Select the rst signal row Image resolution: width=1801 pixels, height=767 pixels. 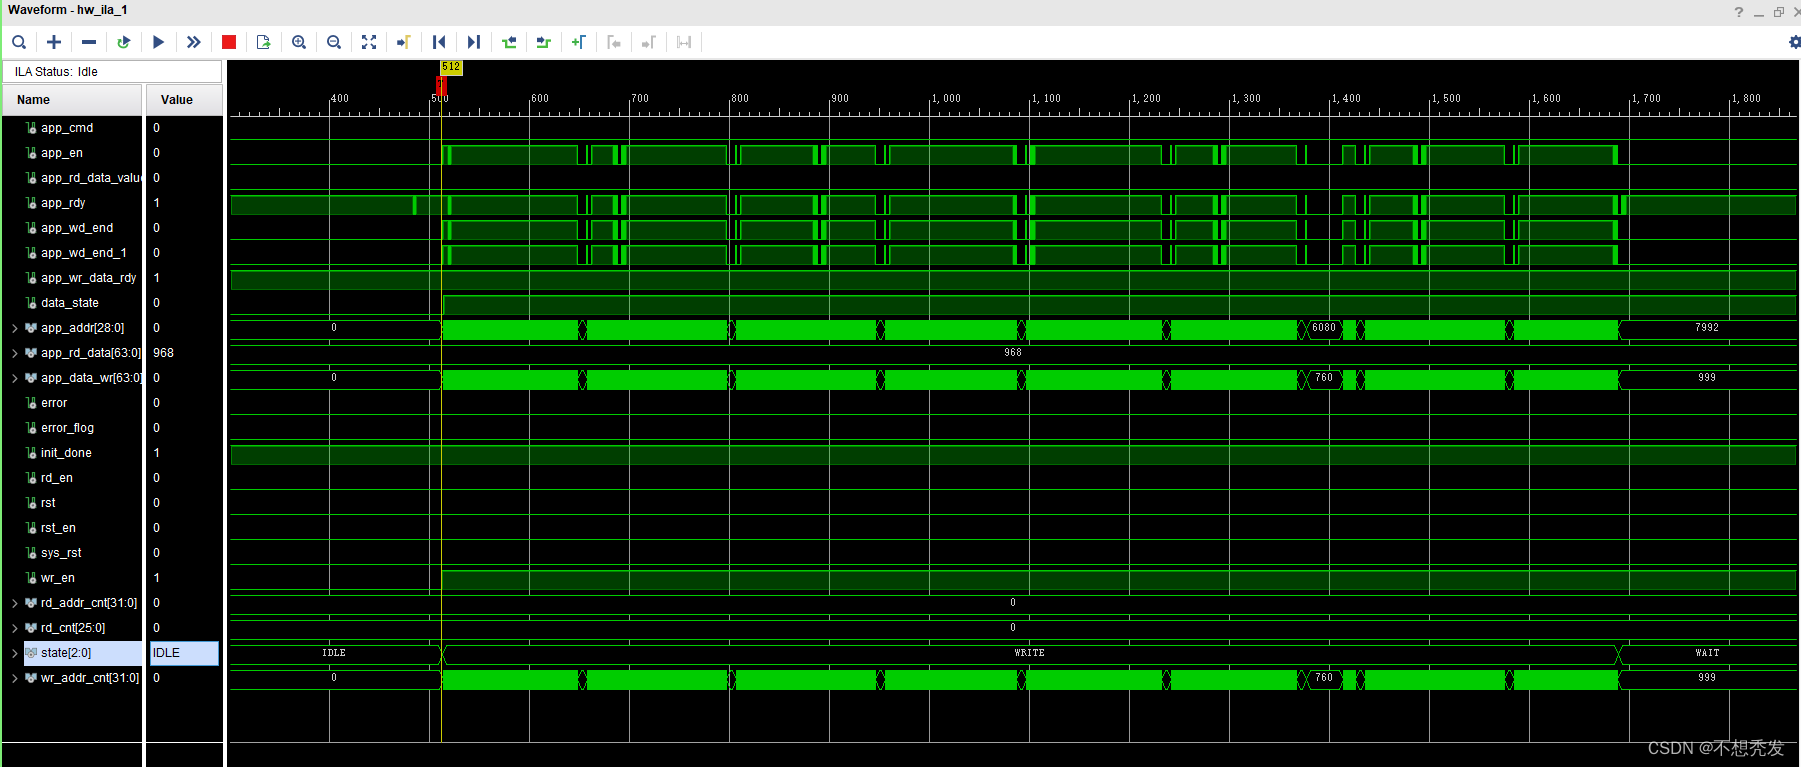[x=48, y=503]
